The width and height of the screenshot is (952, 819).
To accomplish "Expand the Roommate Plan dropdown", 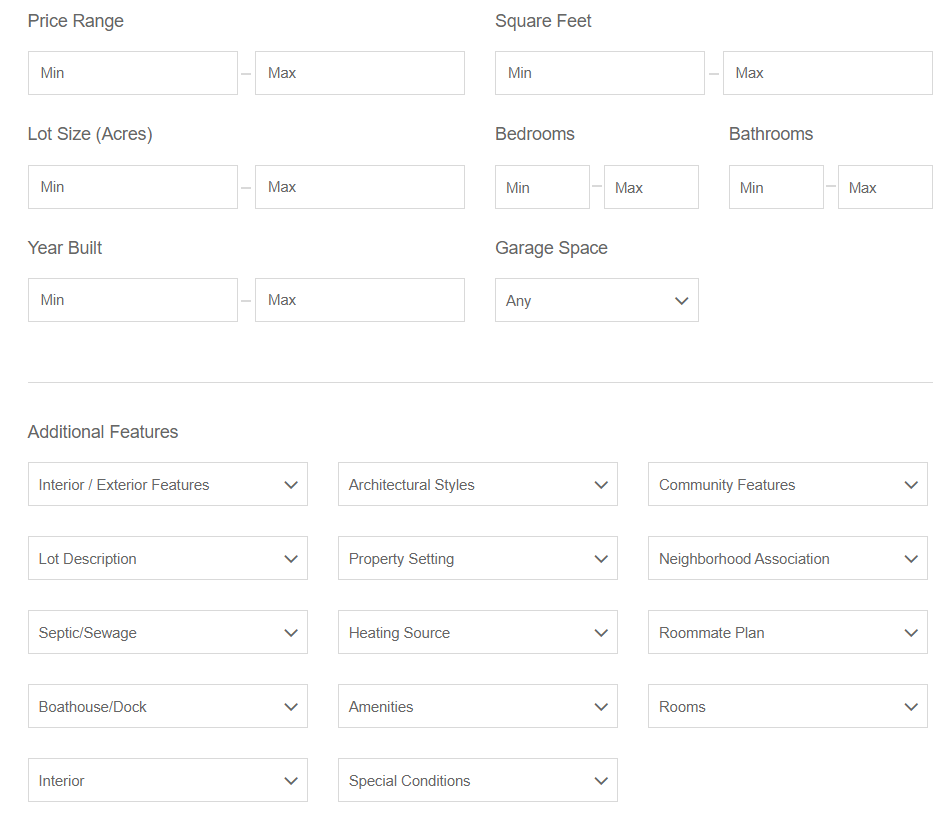I will [x=787, y=632].
